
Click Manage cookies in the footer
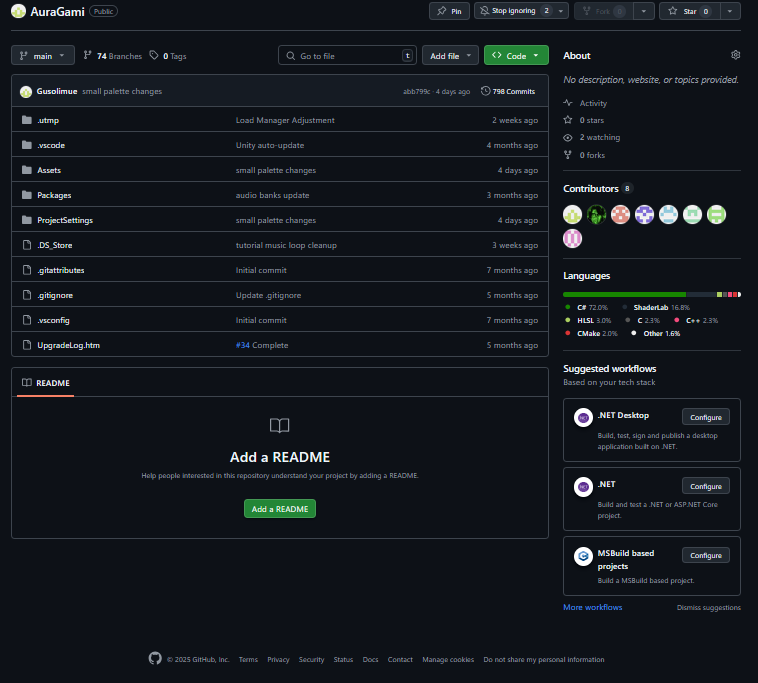[448, 659]
